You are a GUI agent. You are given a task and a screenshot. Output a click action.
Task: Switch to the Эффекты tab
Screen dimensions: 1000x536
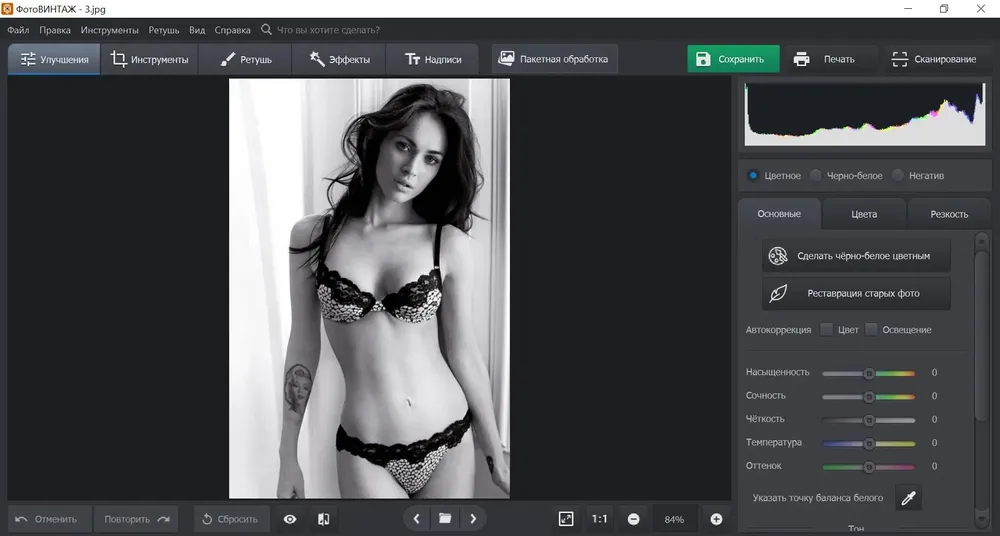339,59
